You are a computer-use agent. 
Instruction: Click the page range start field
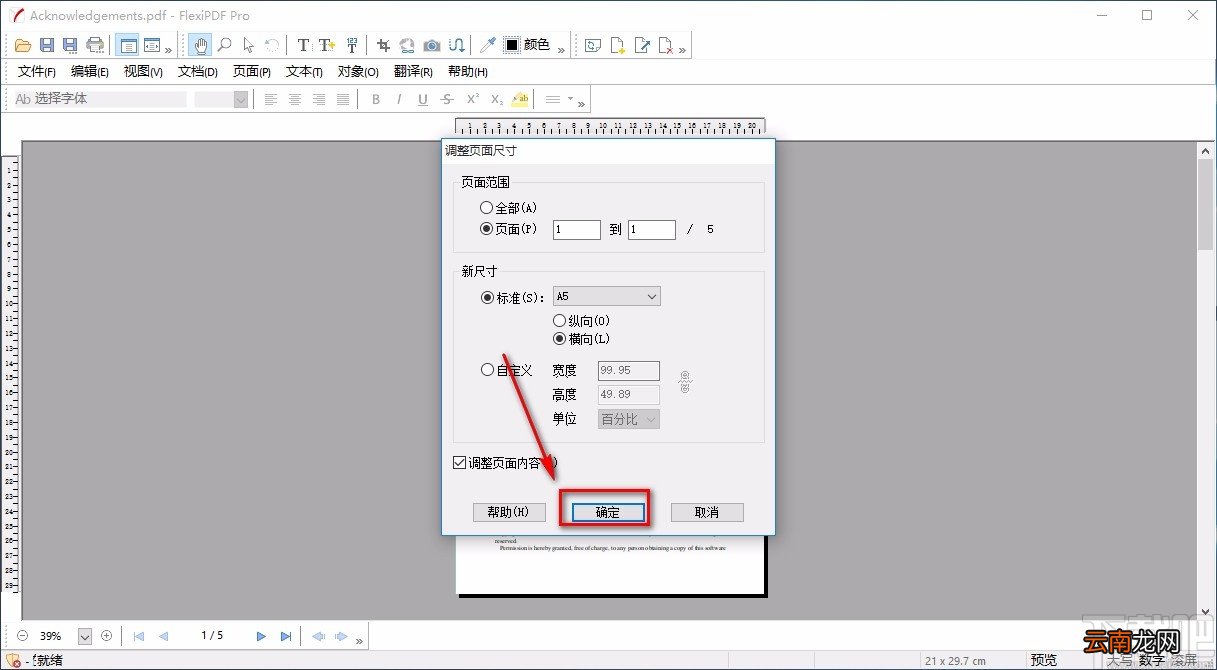(x=577, y=229)
